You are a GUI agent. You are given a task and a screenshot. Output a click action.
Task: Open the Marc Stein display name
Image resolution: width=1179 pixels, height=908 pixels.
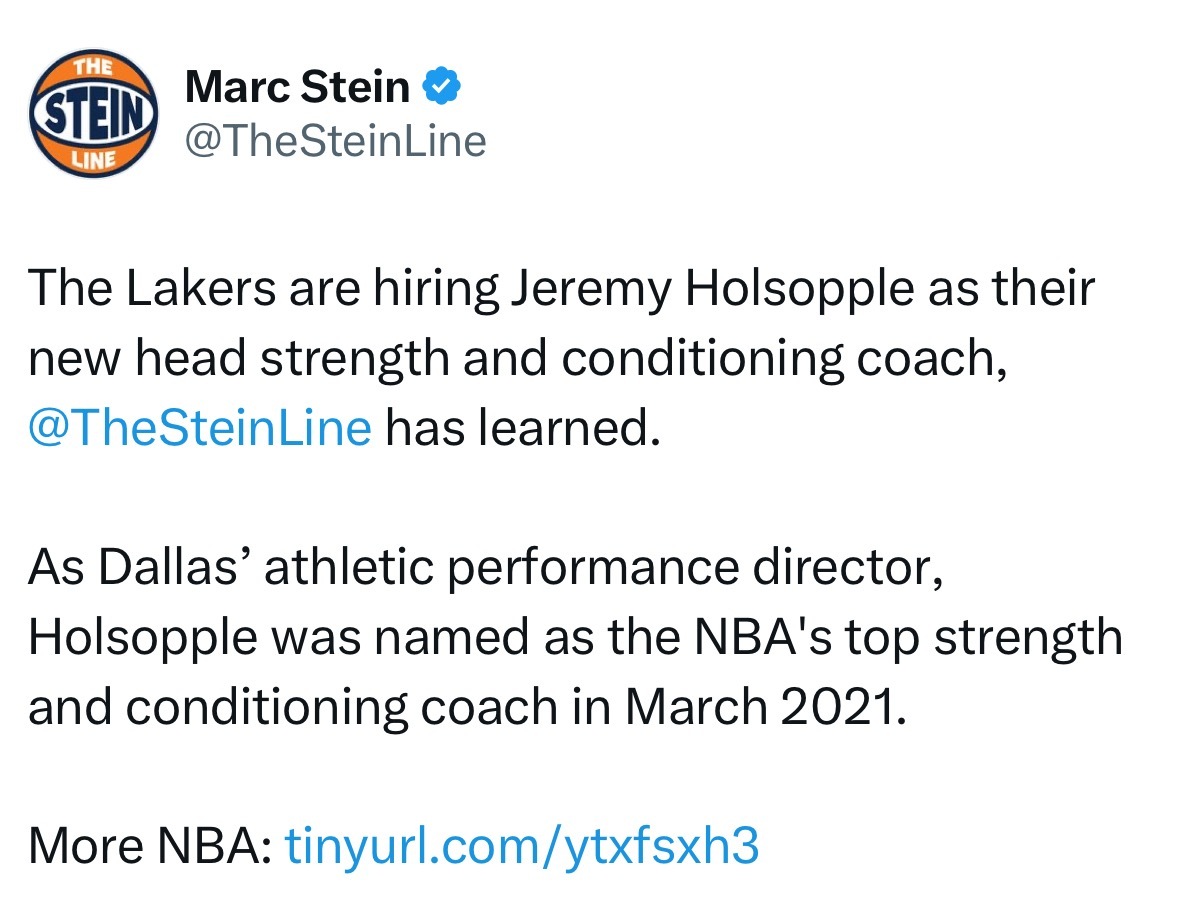pyautogui.click(x=297, y=86)
